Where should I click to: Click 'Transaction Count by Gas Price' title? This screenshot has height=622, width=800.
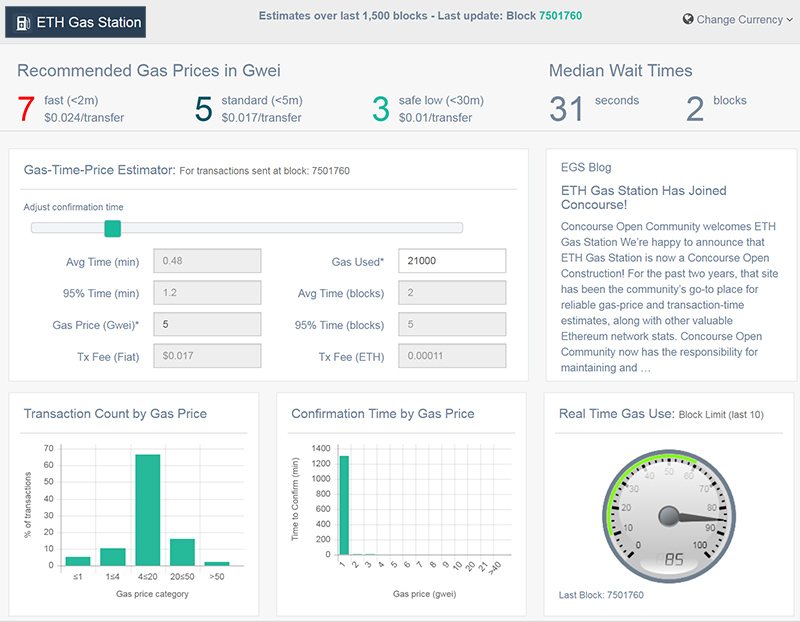[115, 413]
